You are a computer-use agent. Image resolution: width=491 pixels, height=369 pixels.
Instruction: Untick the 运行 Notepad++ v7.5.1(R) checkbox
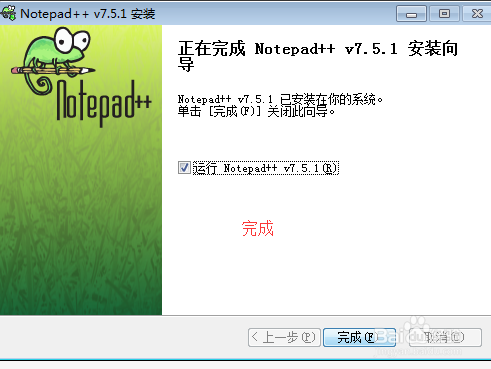pos(184,168)
